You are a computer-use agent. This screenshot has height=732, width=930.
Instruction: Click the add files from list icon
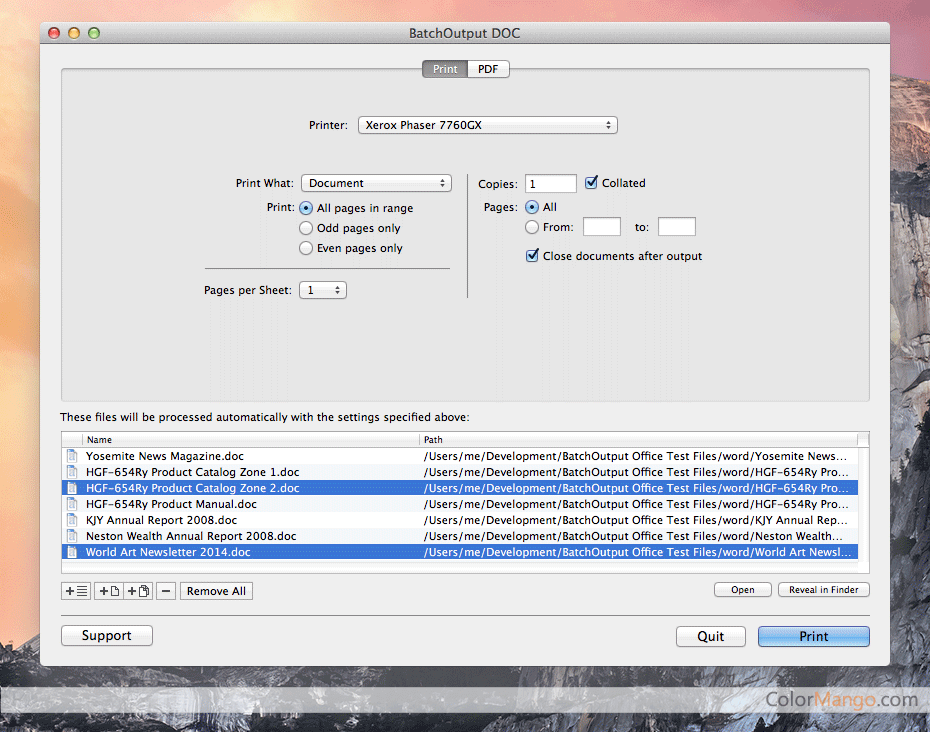(75, 590)
